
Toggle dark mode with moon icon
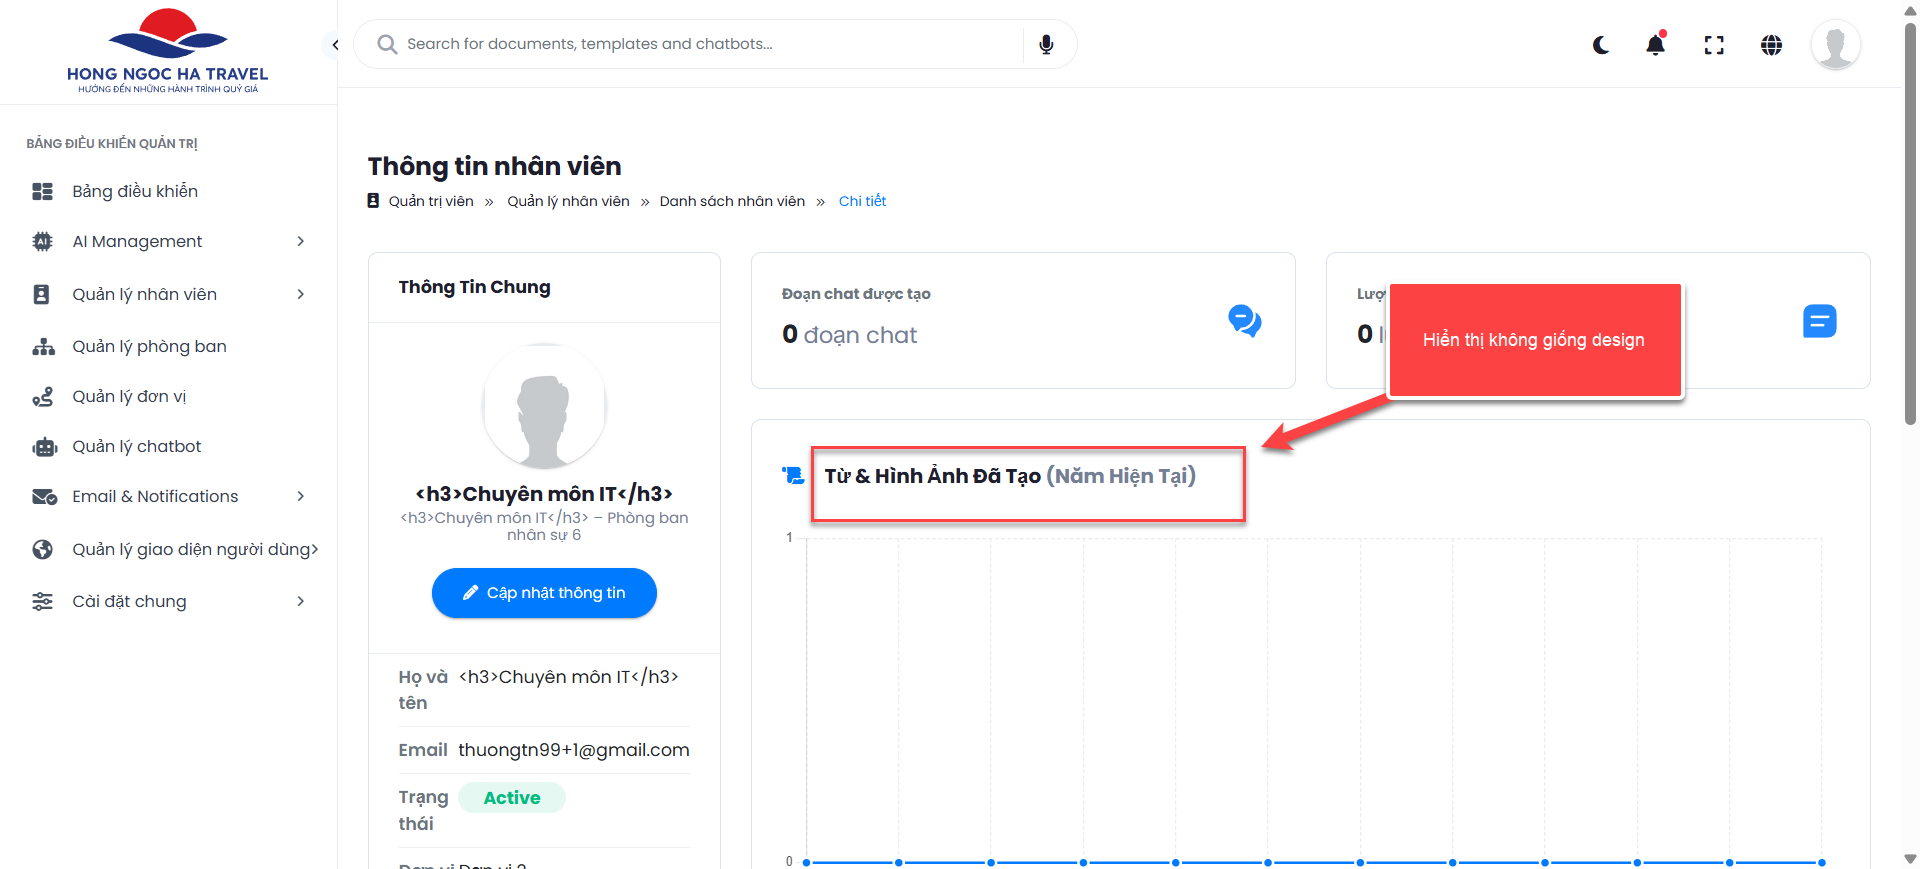tap(1601, 45)
